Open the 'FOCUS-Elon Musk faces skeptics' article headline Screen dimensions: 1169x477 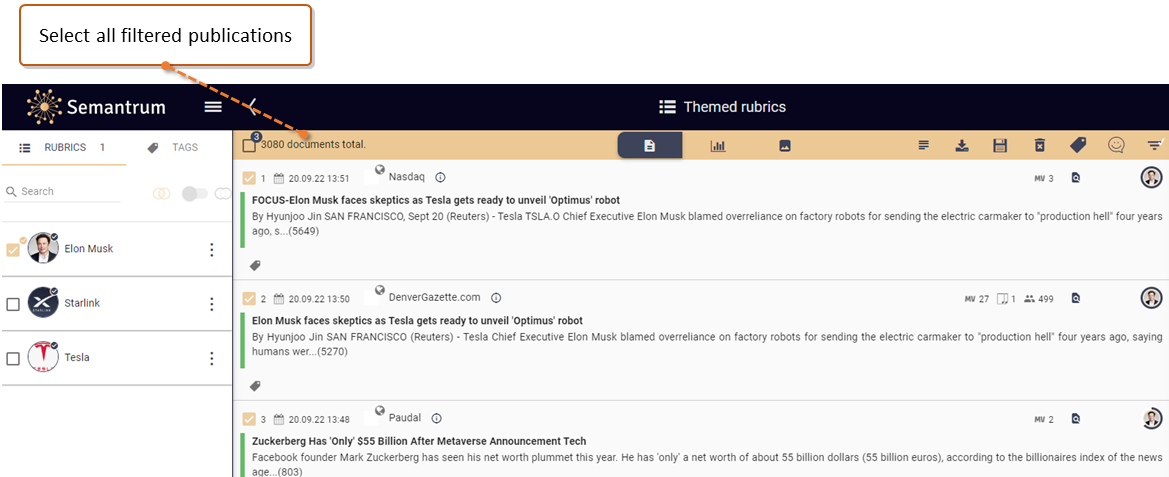point(436,200)
